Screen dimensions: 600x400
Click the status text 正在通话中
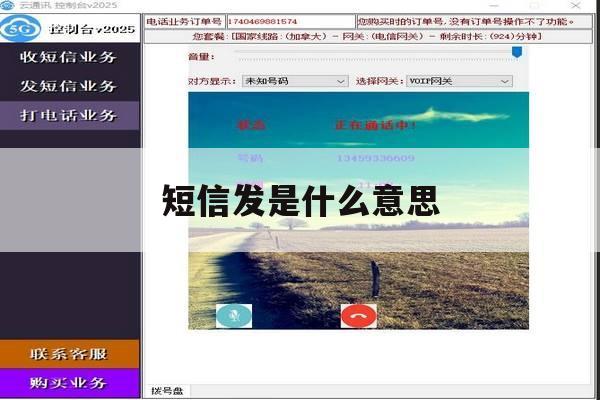tap(376, 125)
